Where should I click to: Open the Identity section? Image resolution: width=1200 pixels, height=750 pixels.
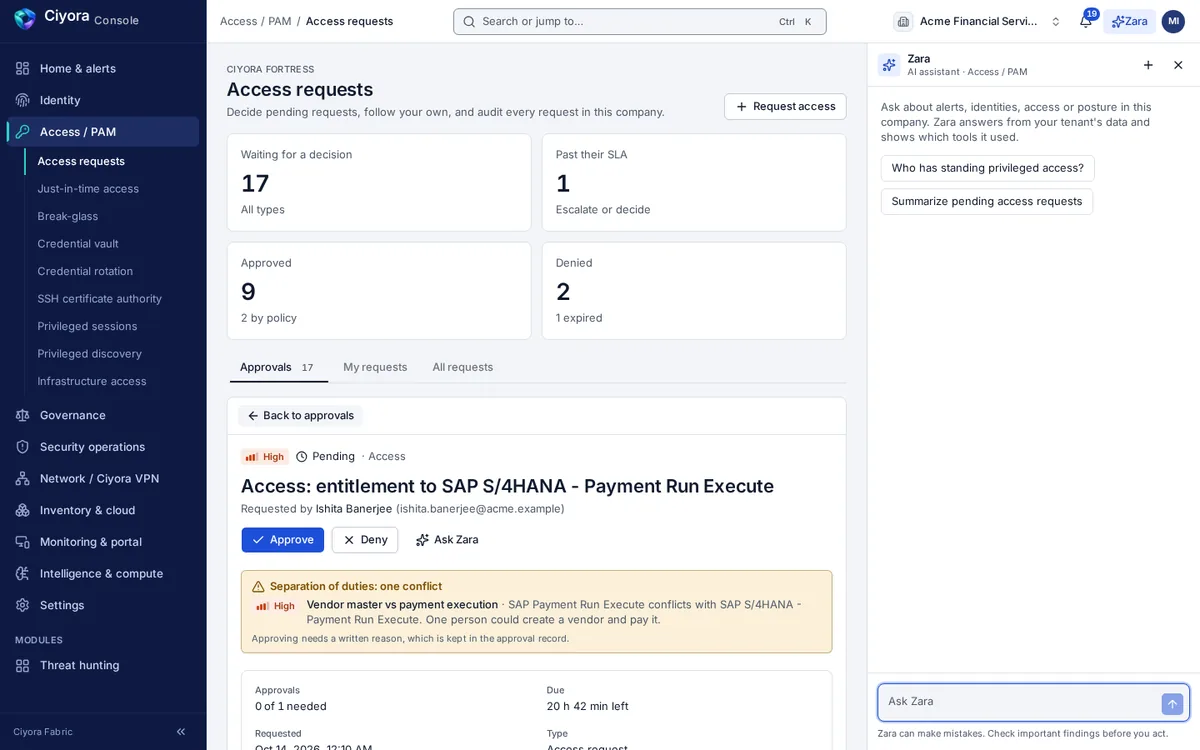(x=103, y=100)
